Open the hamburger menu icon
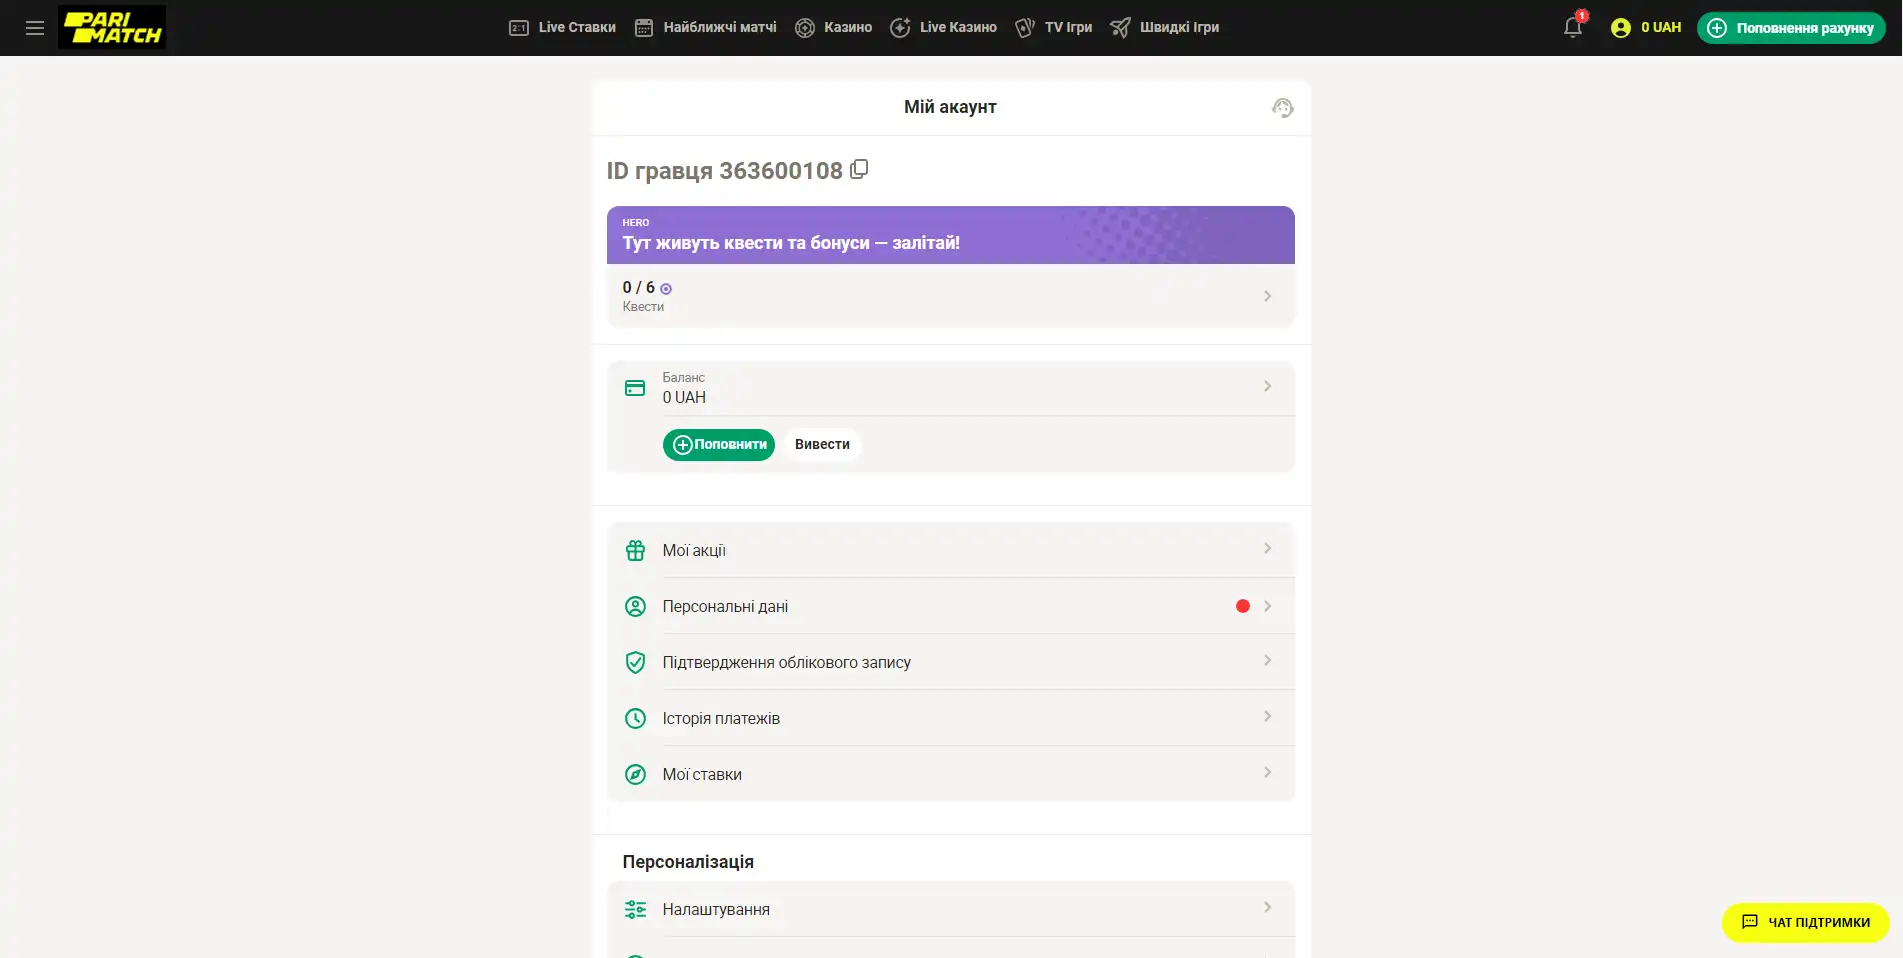 (35, 28)
